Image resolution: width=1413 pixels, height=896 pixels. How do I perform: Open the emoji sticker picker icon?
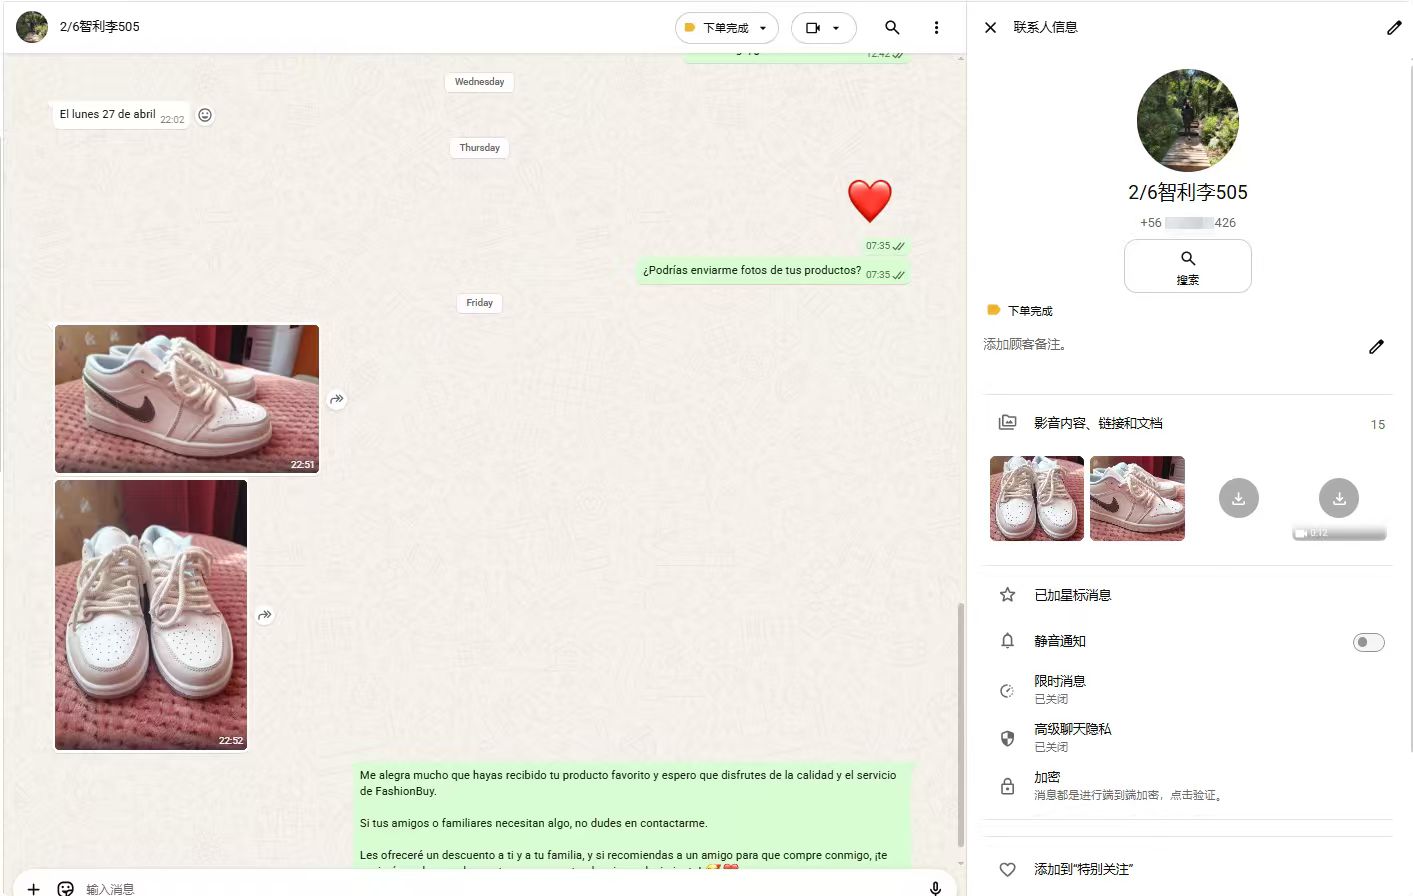tap(66, 888)
